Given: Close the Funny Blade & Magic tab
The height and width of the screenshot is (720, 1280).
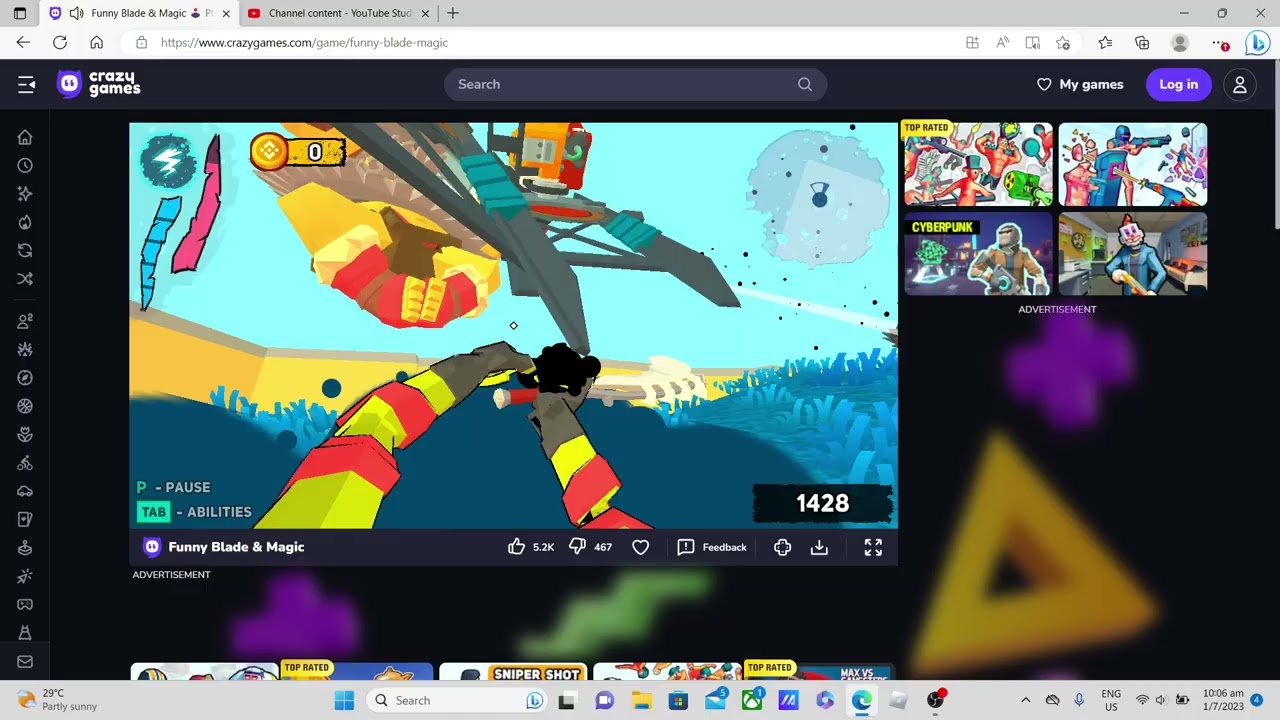Looking at the screenshot, I should 226,14.
